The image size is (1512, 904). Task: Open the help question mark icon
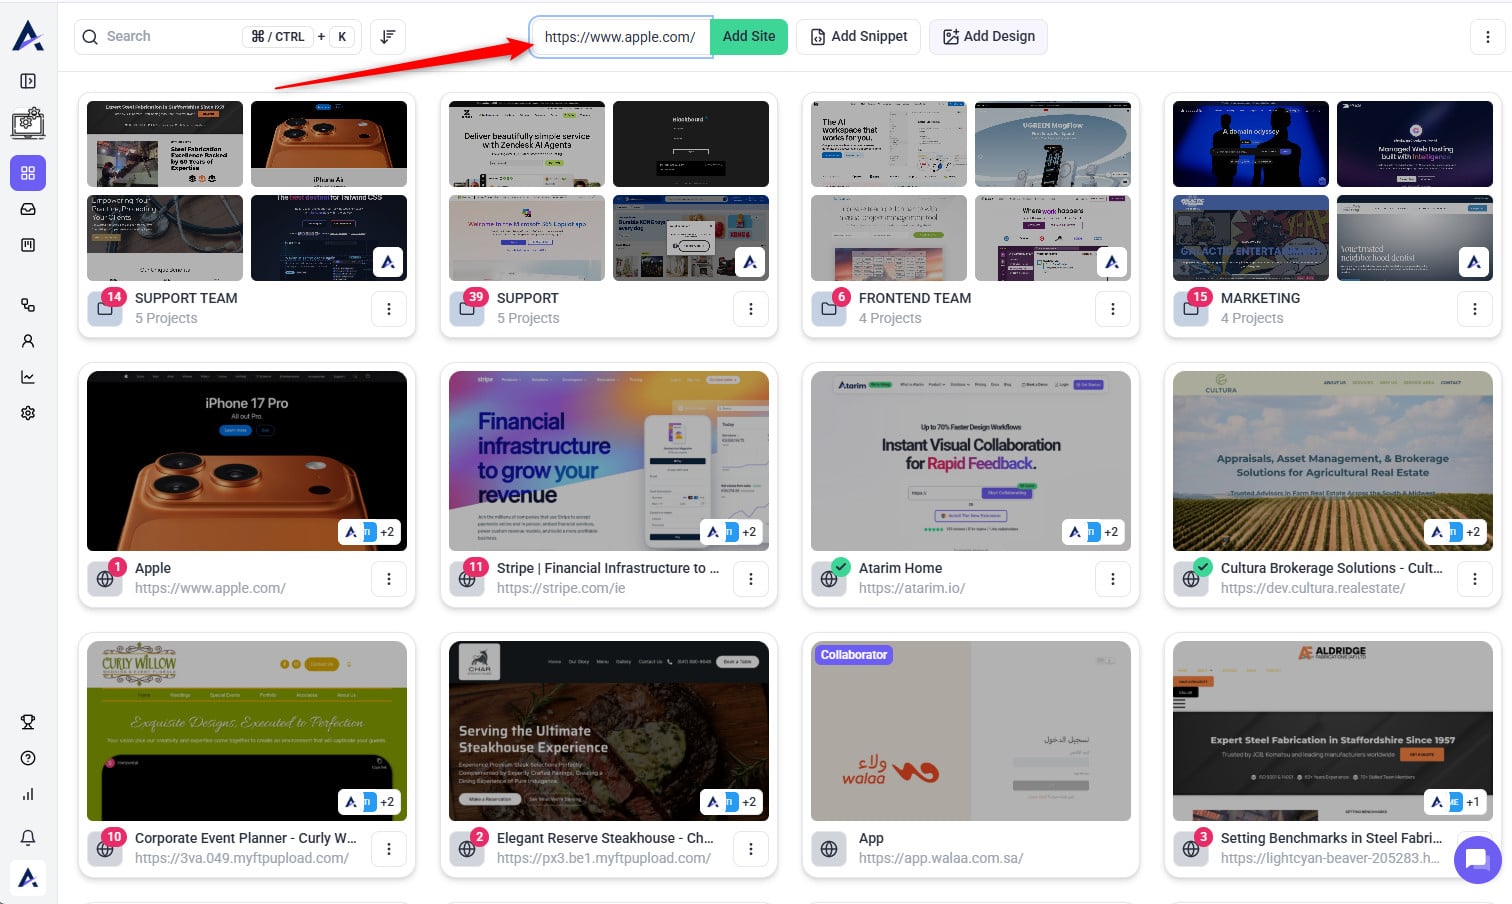28,758
